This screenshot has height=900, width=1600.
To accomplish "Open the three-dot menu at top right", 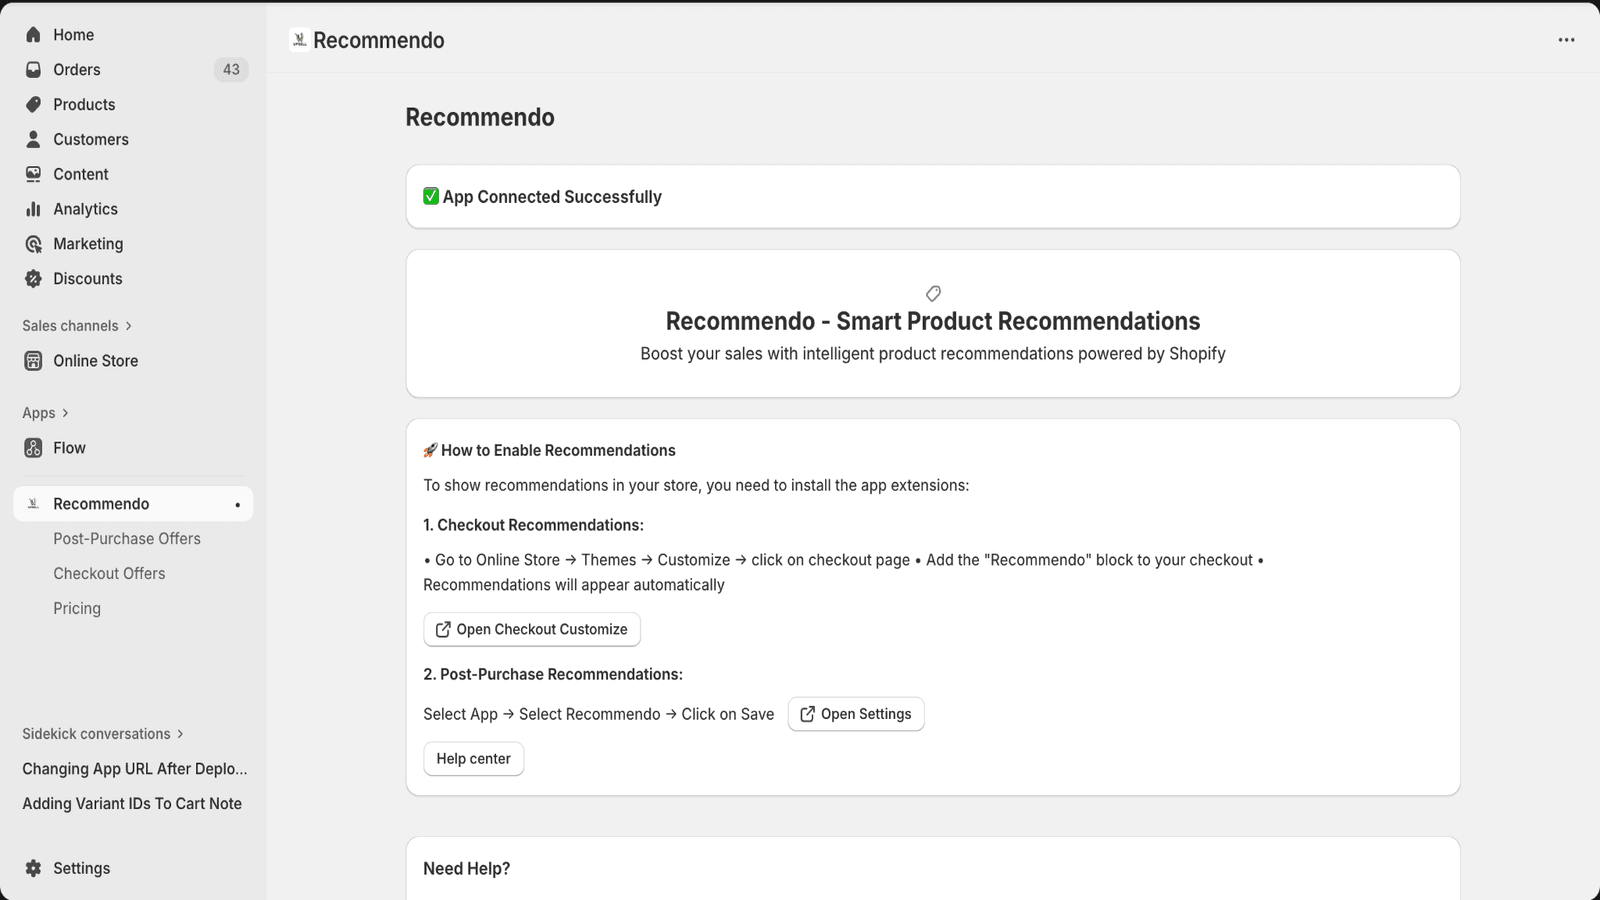I will [x=1565, y=40].
